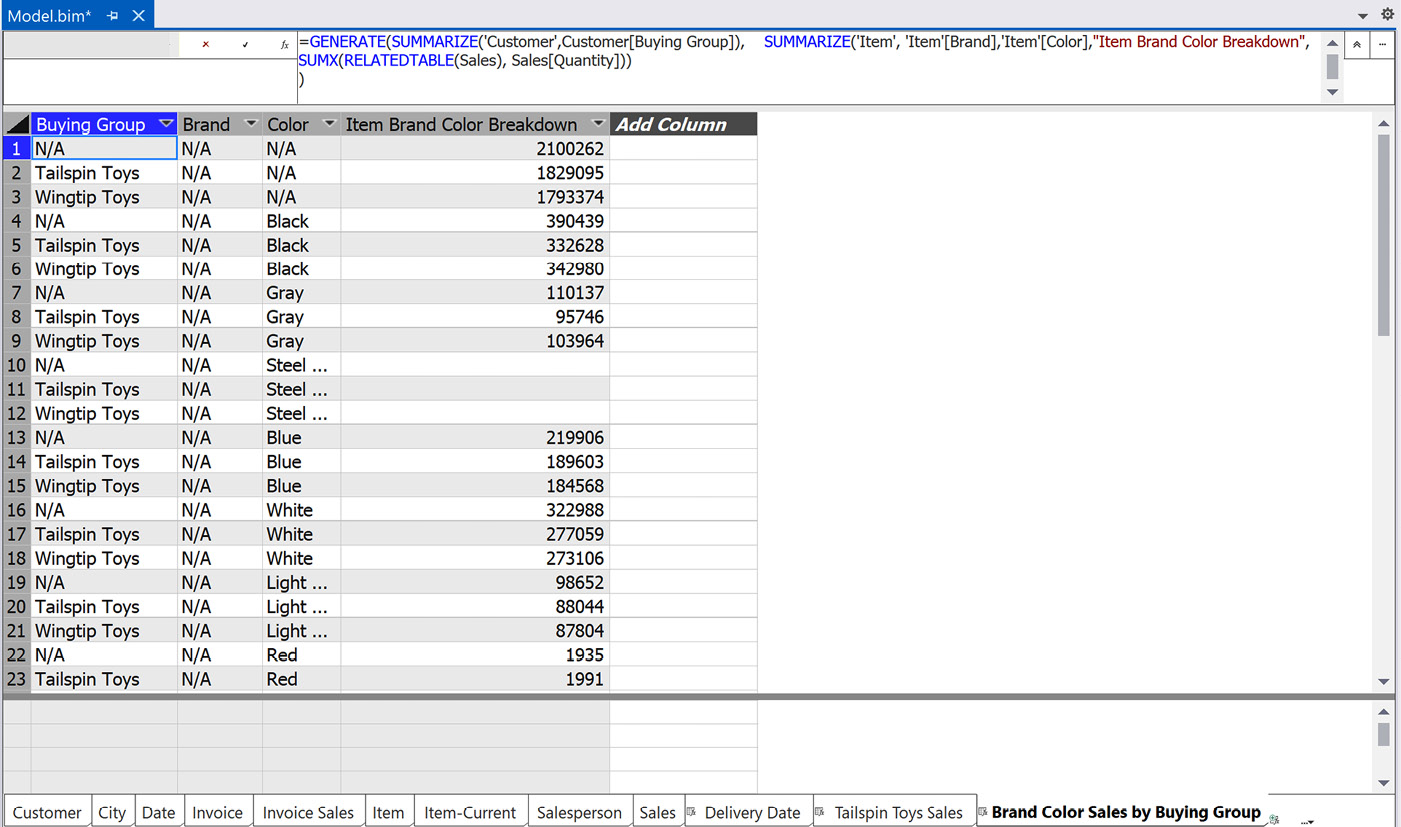Select Red color cell in row 23

301,679
